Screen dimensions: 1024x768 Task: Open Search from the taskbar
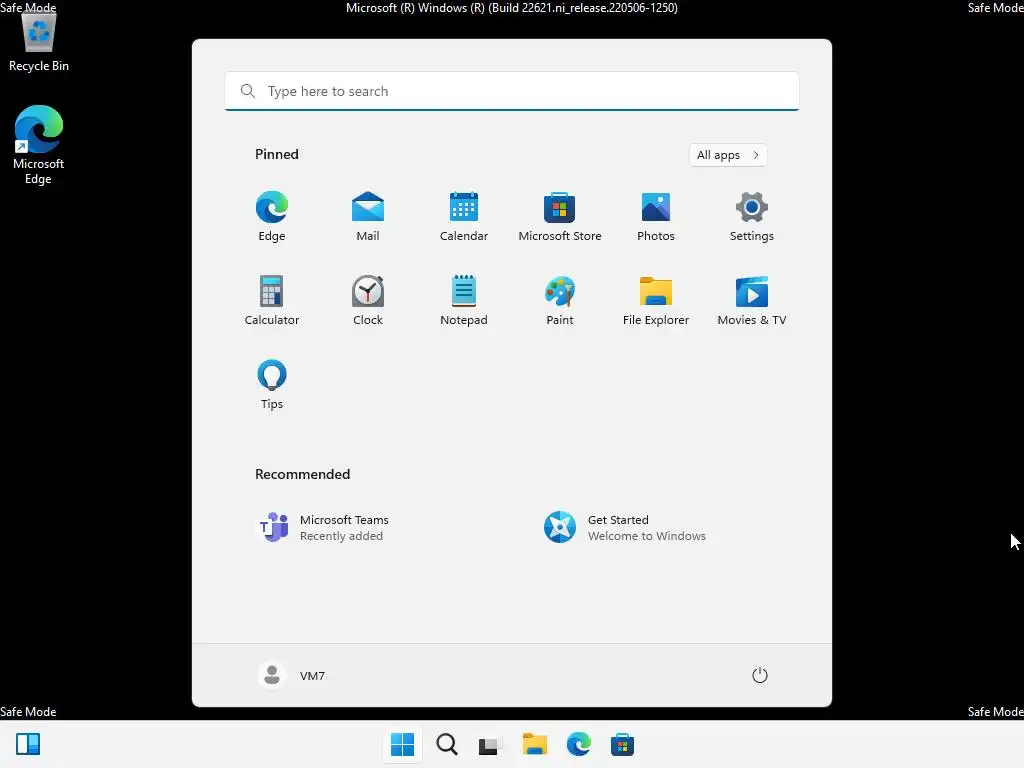pyautogui.click(x=447, y=744)
